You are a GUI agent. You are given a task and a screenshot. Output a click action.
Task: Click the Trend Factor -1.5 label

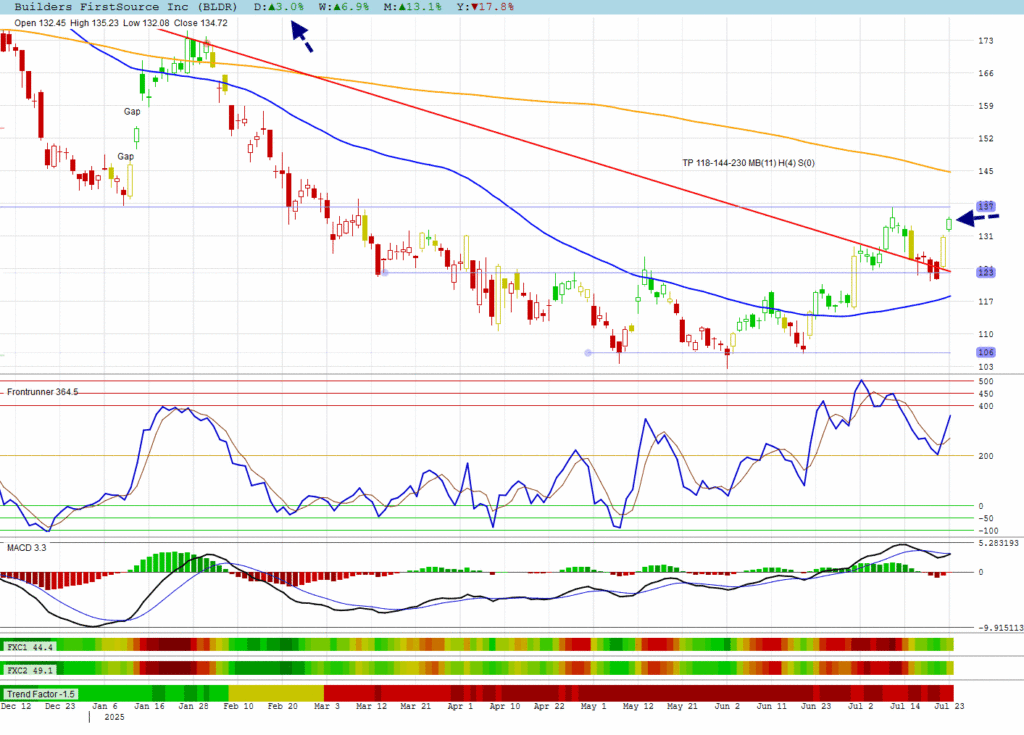[x=40, y=694]
